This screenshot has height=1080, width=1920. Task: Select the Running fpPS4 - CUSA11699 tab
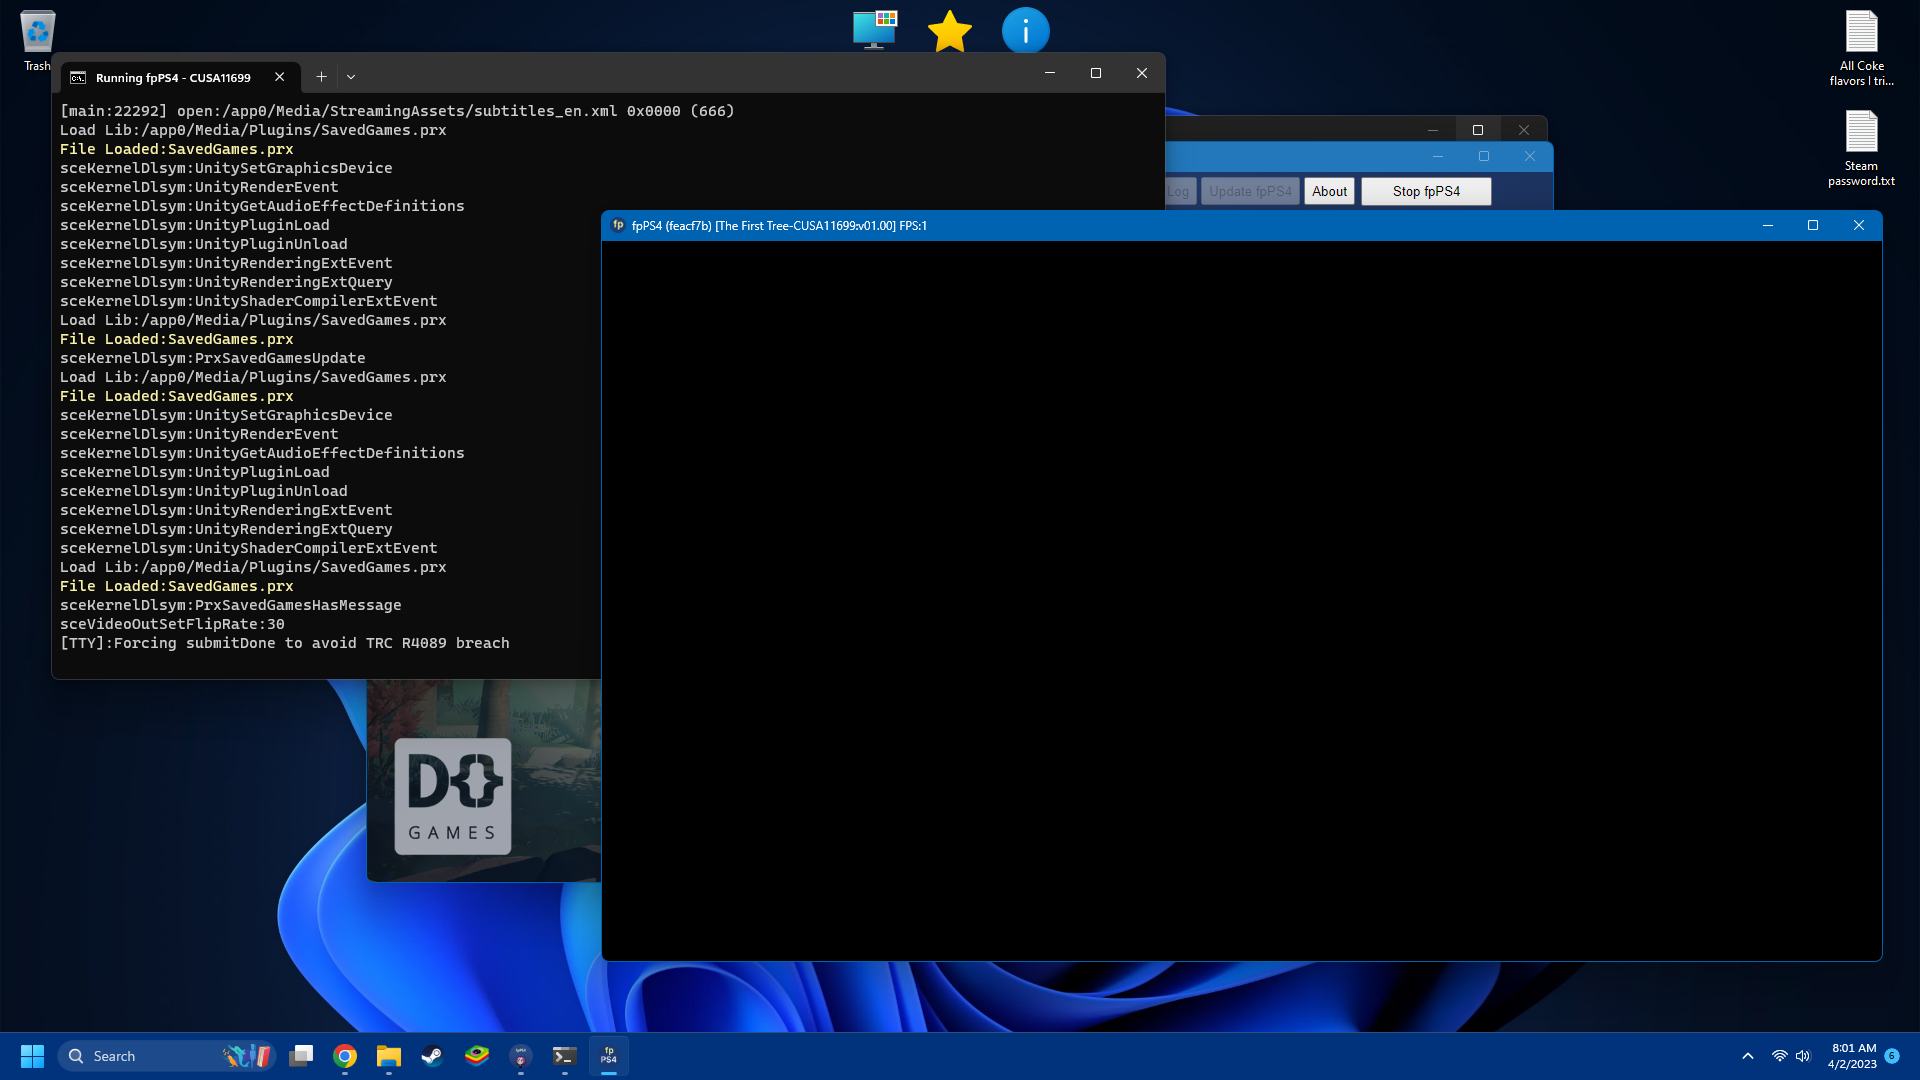(x=172, y=77)
